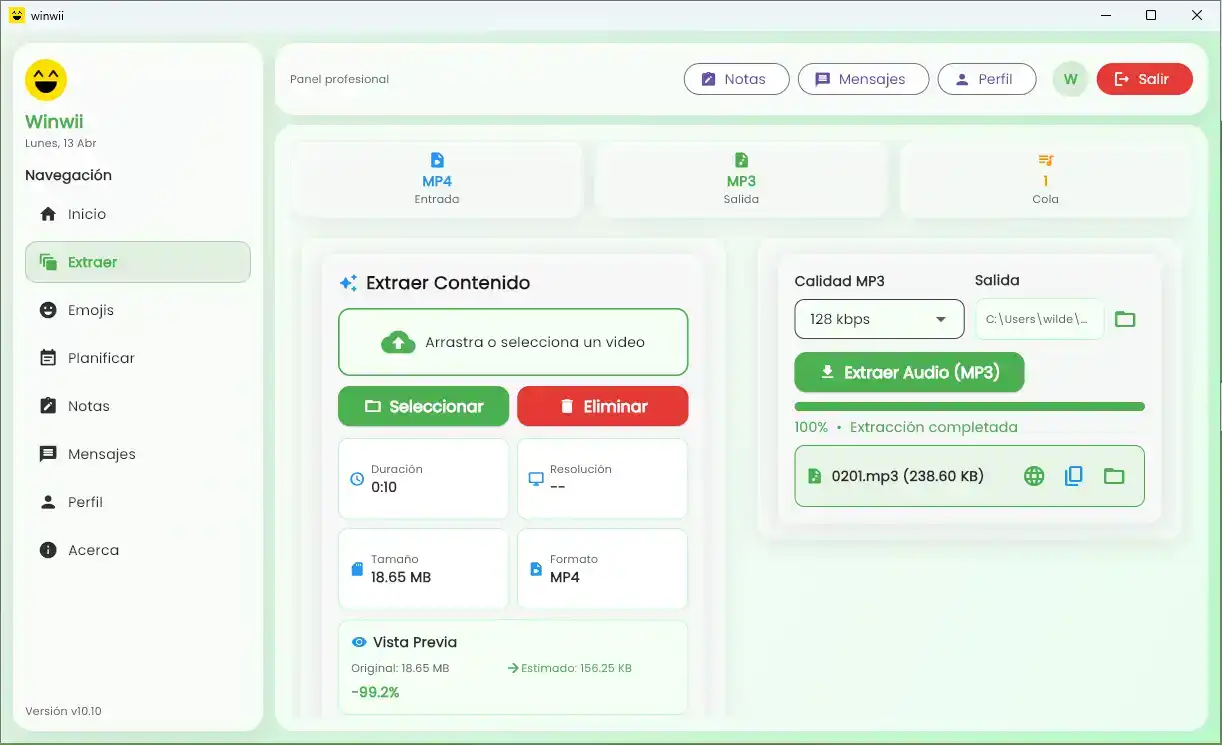Click the 0:10 duration value
The height and width of the screenshot is (745, 1222).
pyautogui.click(x=384, y=487)
